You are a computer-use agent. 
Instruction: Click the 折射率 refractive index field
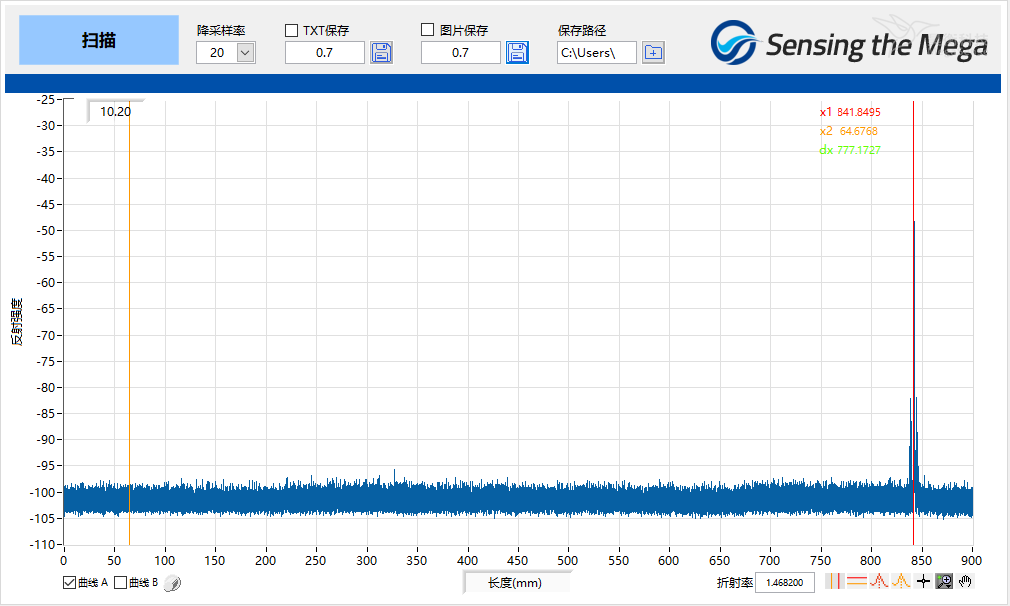click(785, 582)
